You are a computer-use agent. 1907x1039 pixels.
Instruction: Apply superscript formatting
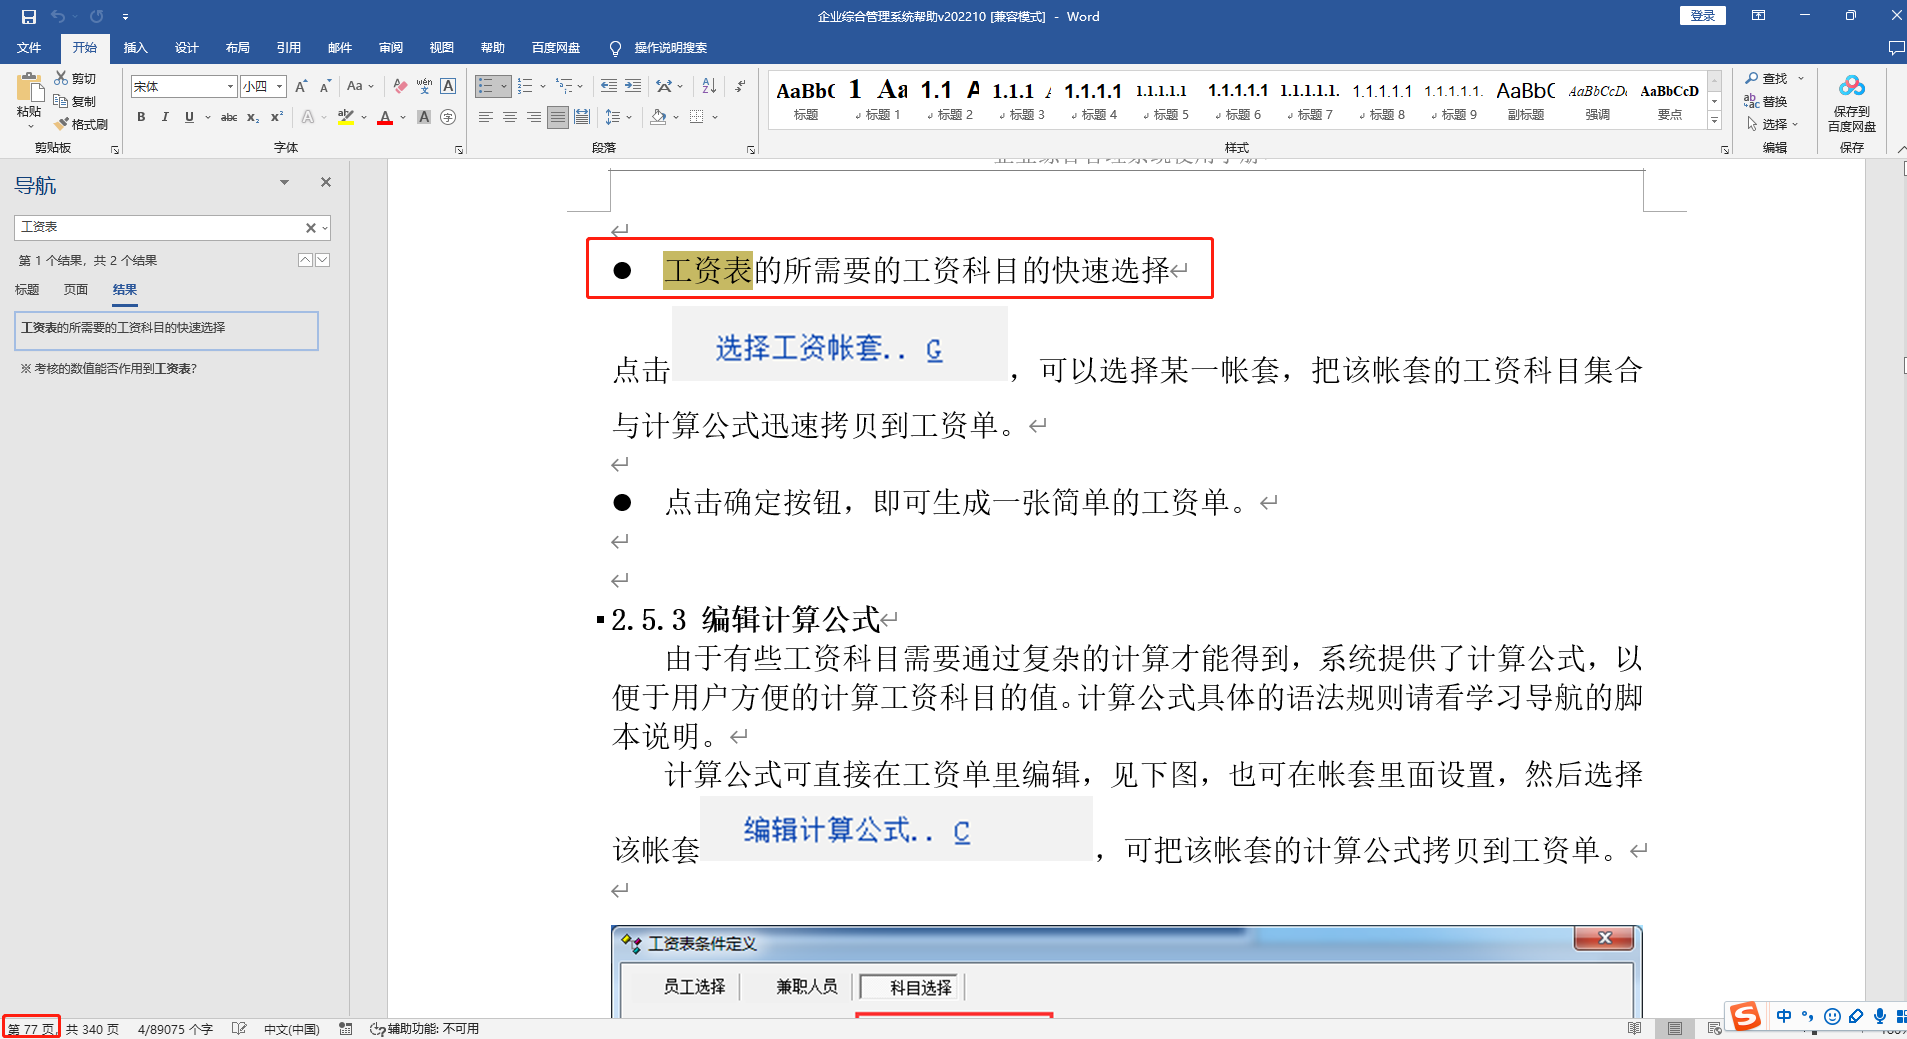[277, 117]
